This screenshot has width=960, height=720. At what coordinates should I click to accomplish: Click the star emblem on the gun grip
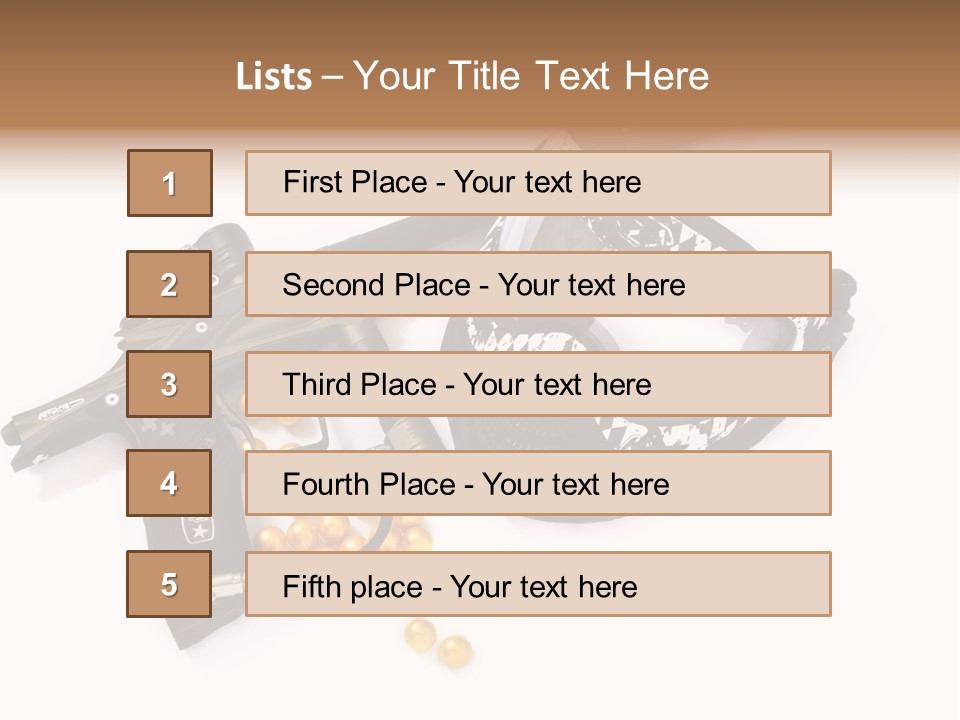(199, 531)
